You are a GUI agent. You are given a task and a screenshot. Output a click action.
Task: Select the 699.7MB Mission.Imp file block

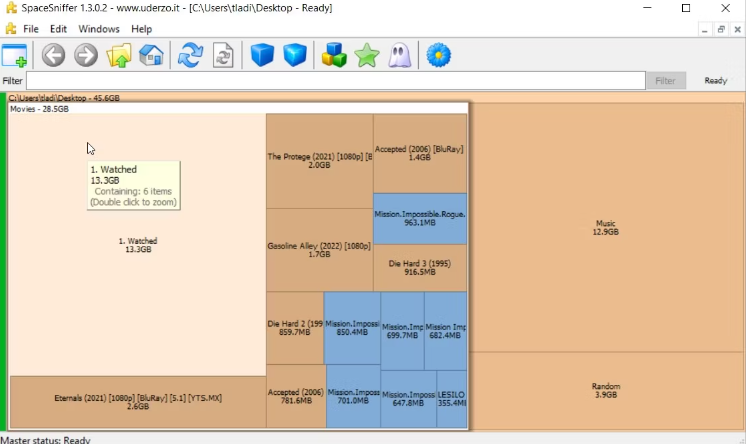402,331
